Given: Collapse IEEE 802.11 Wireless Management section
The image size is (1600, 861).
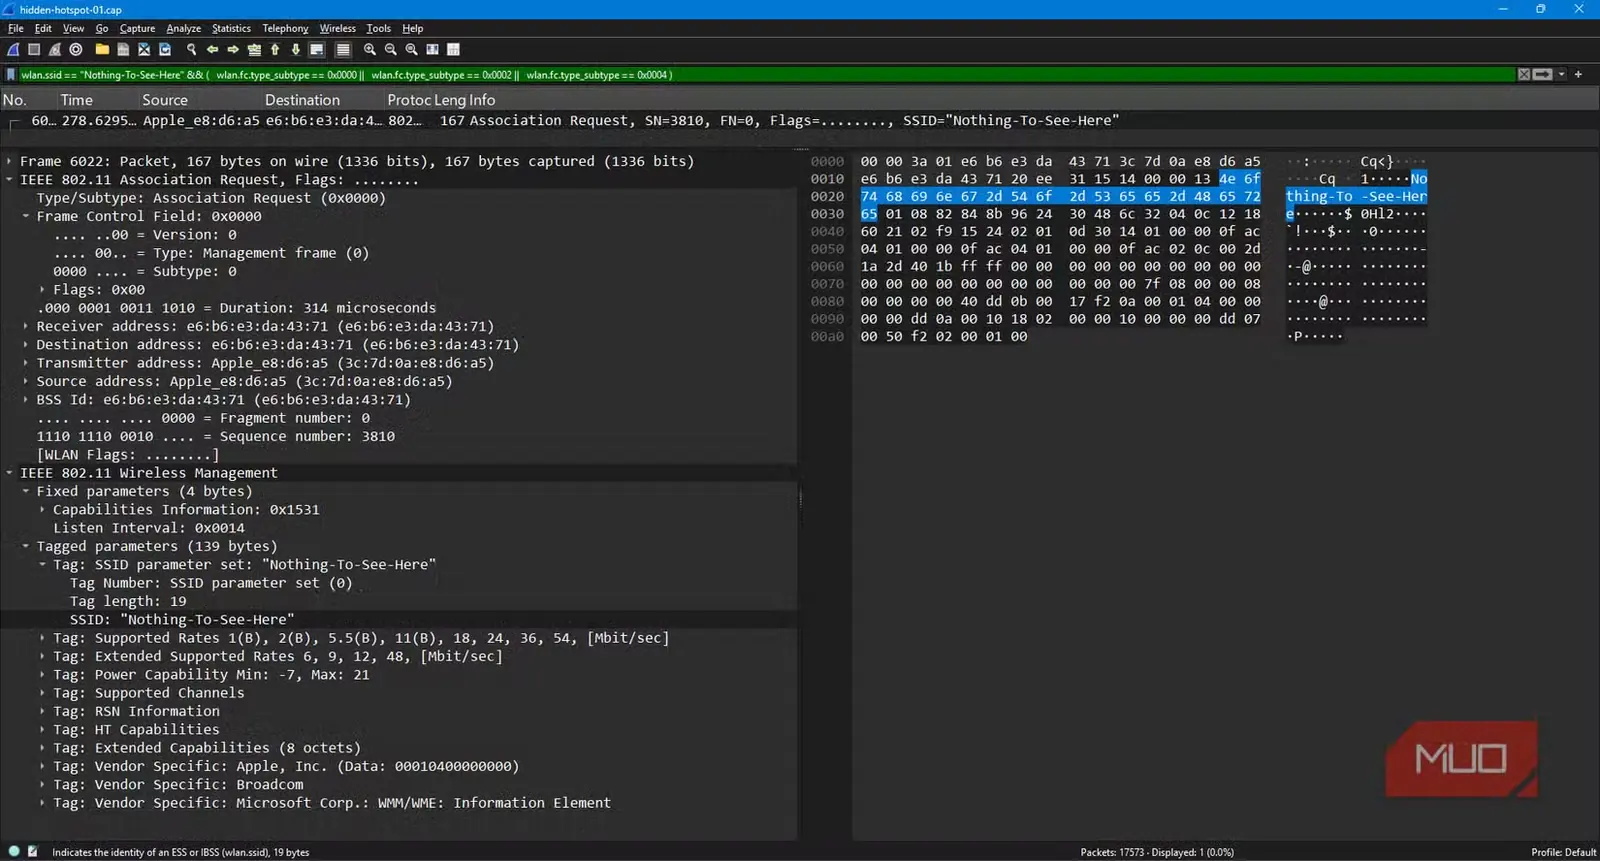Looking at the screenshot, I should (x=9, y=473).
